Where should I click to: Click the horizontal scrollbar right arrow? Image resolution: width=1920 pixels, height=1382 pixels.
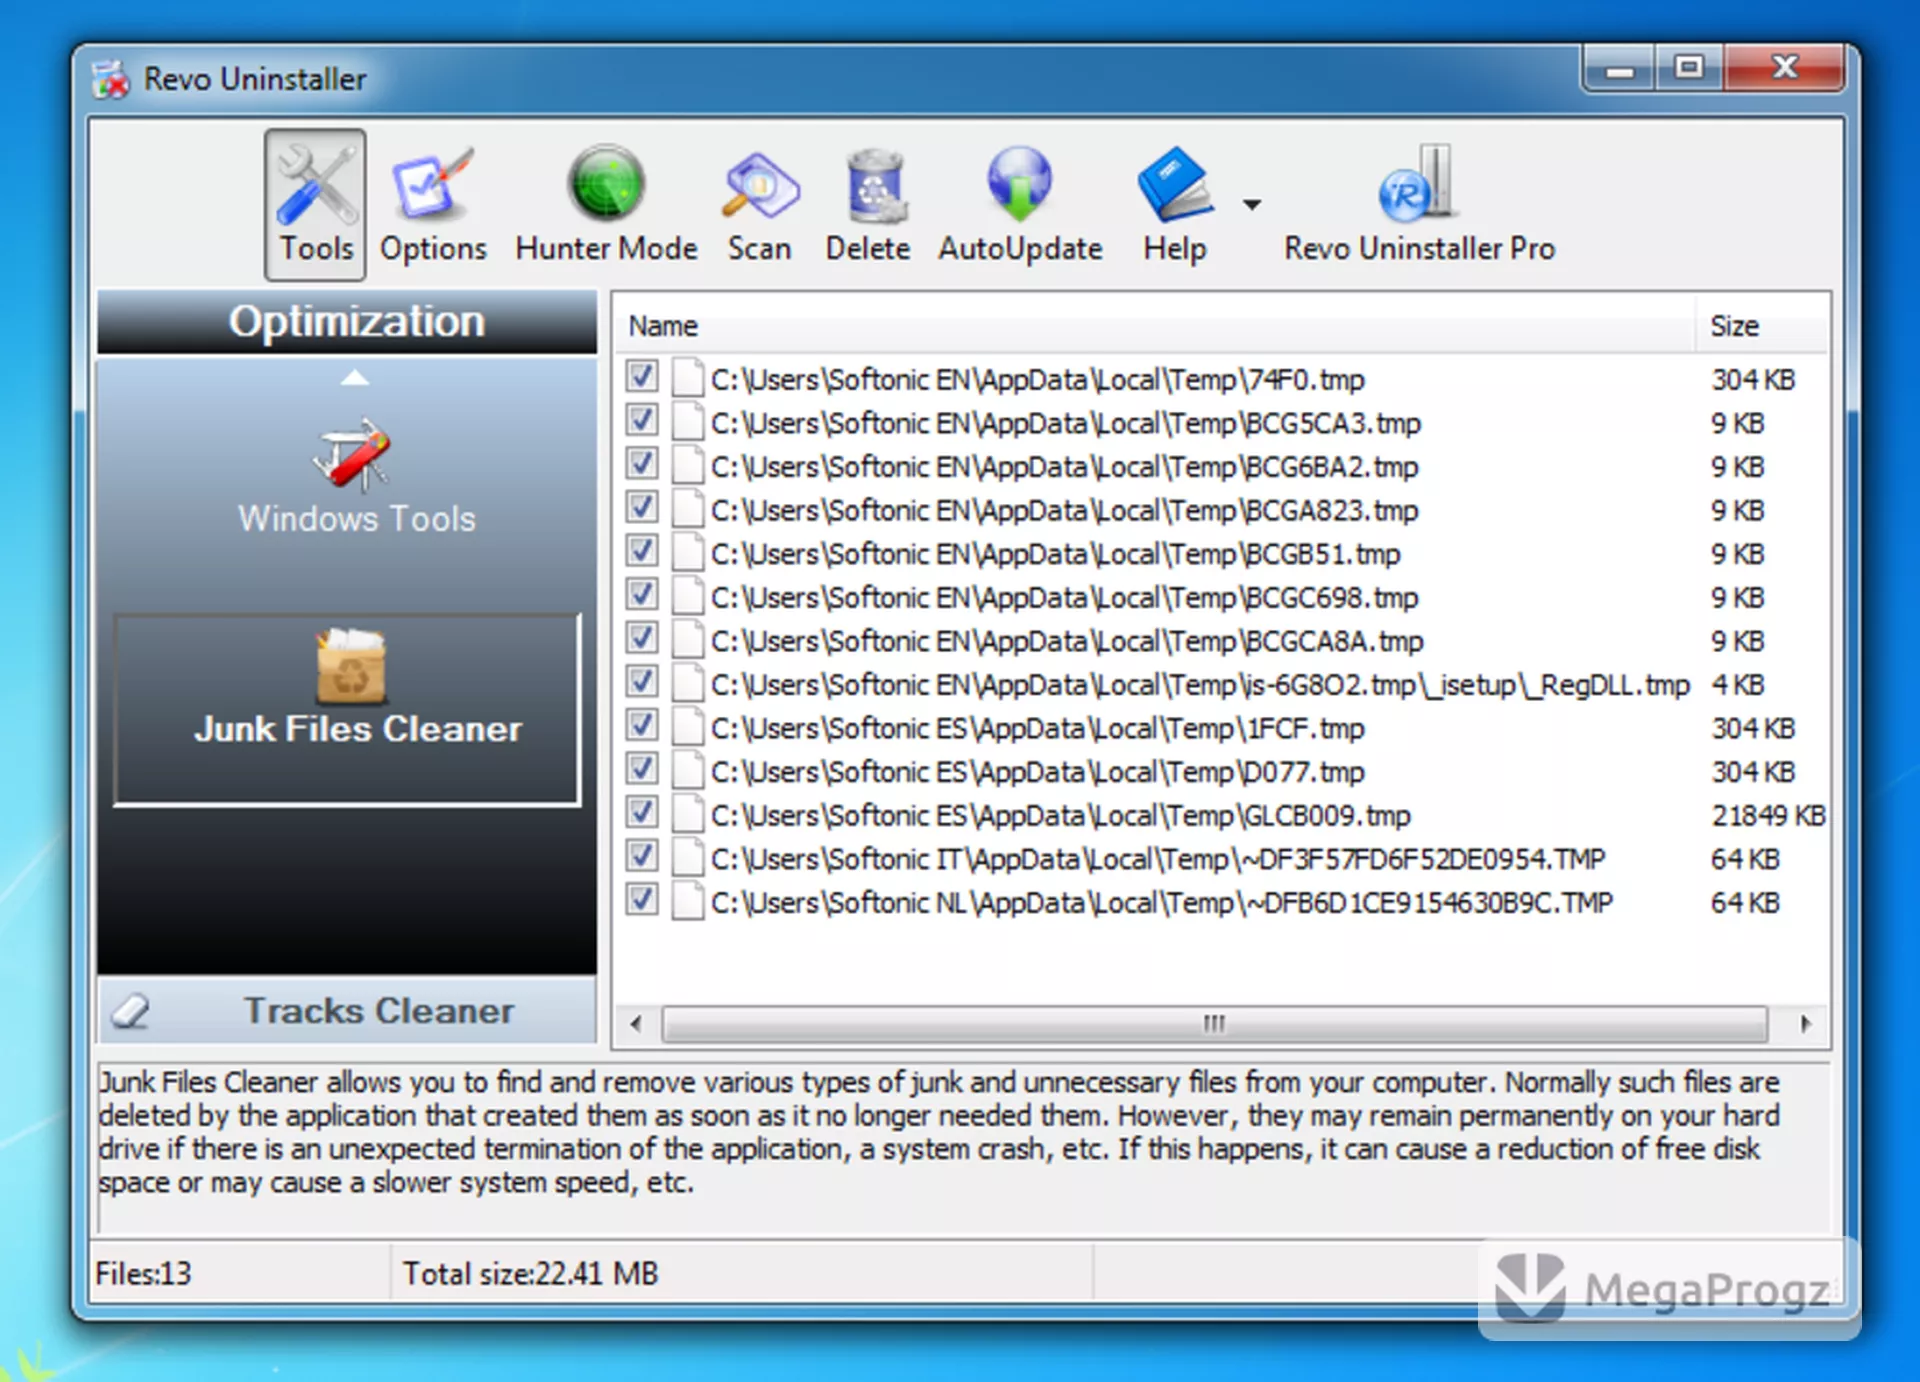point(1805,1024)
